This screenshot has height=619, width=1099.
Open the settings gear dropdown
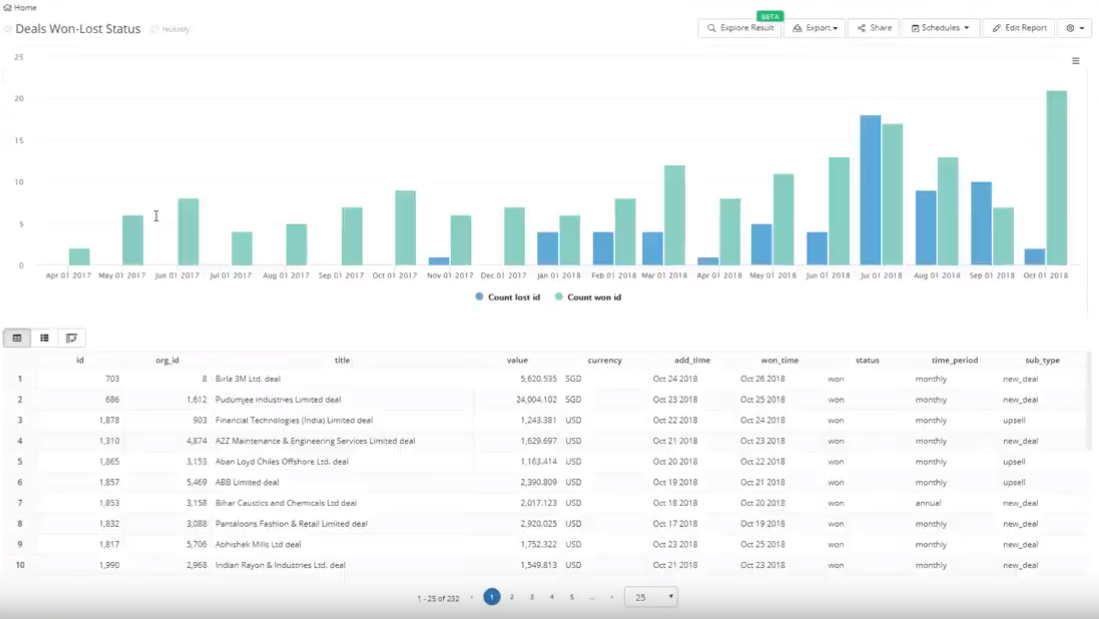point(1075,28)
